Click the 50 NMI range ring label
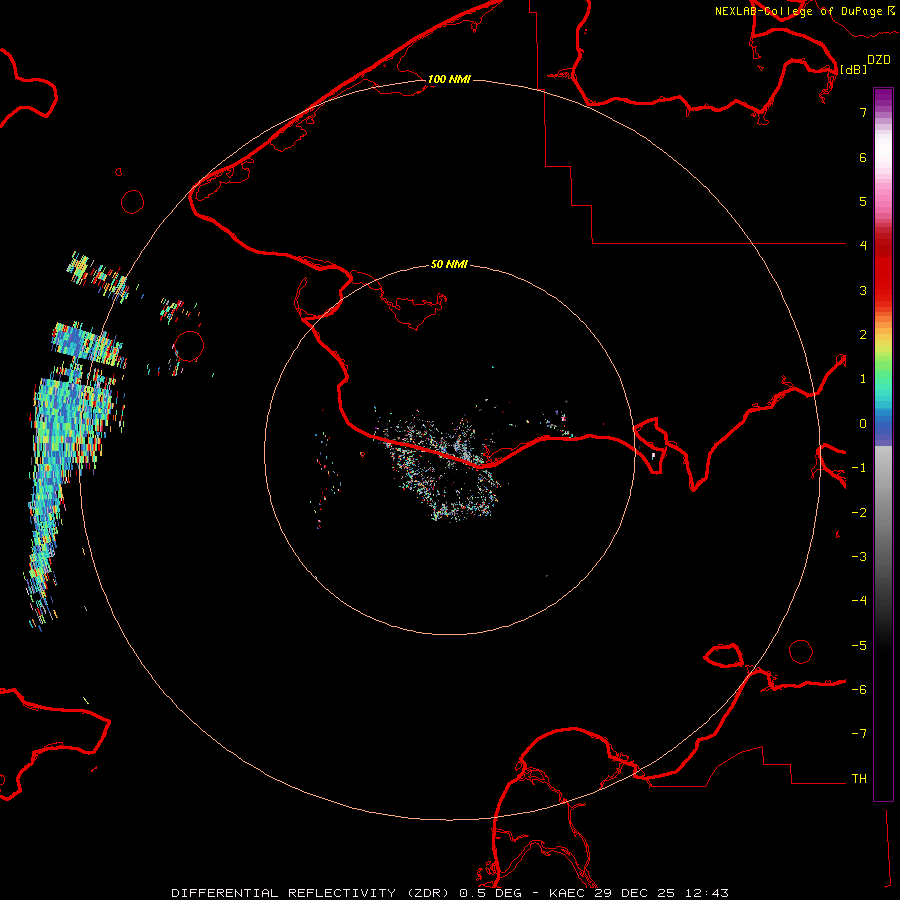The width and height of the screenshot is (900, 900). pos(449,265)
